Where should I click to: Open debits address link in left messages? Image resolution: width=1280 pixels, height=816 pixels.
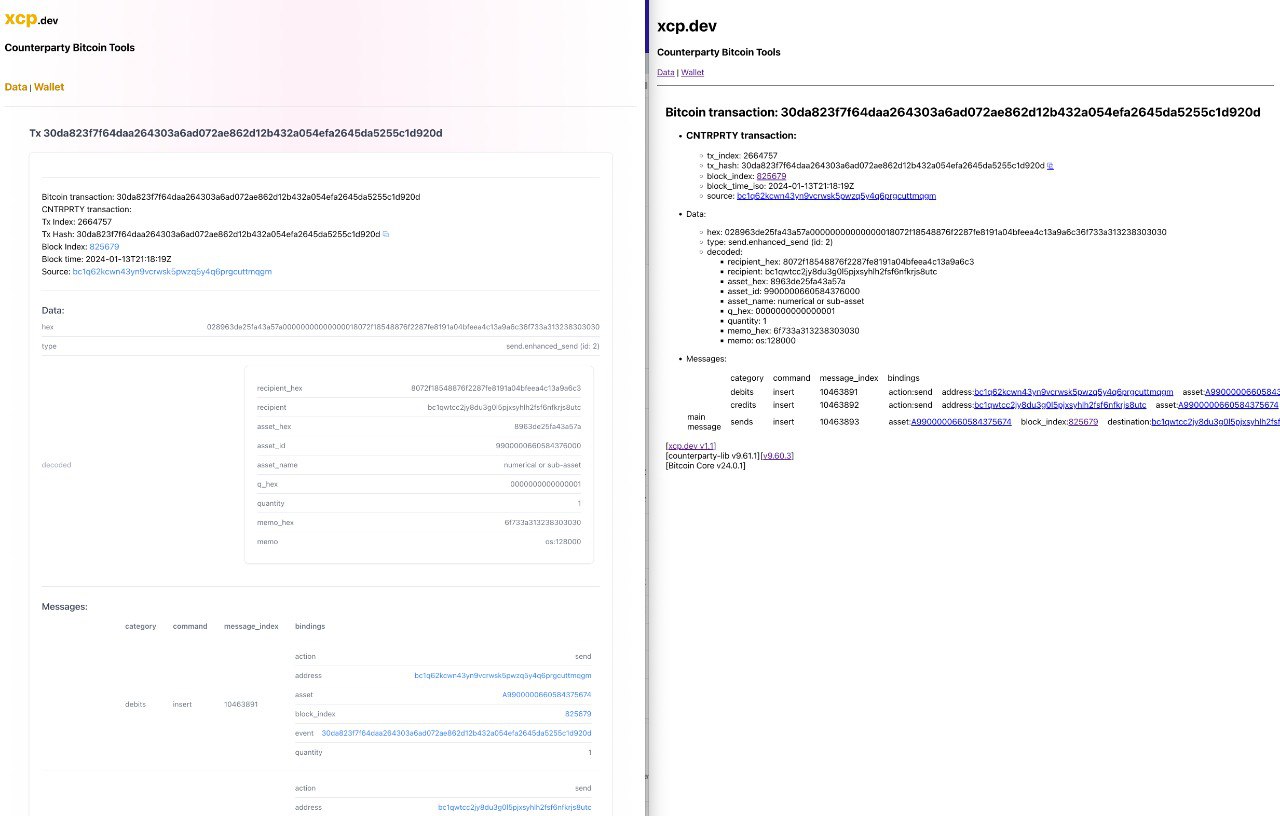502,676
